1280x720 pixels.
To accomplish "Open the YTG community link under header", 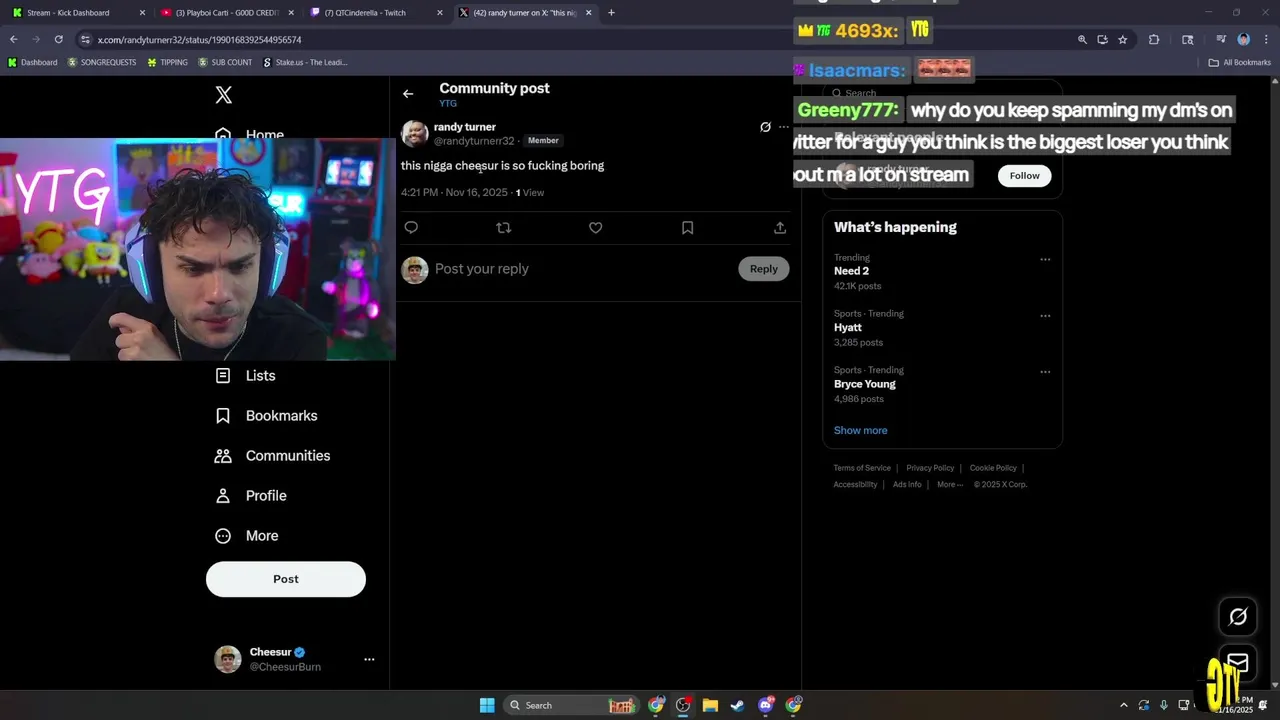I will (x=448, y=104).
